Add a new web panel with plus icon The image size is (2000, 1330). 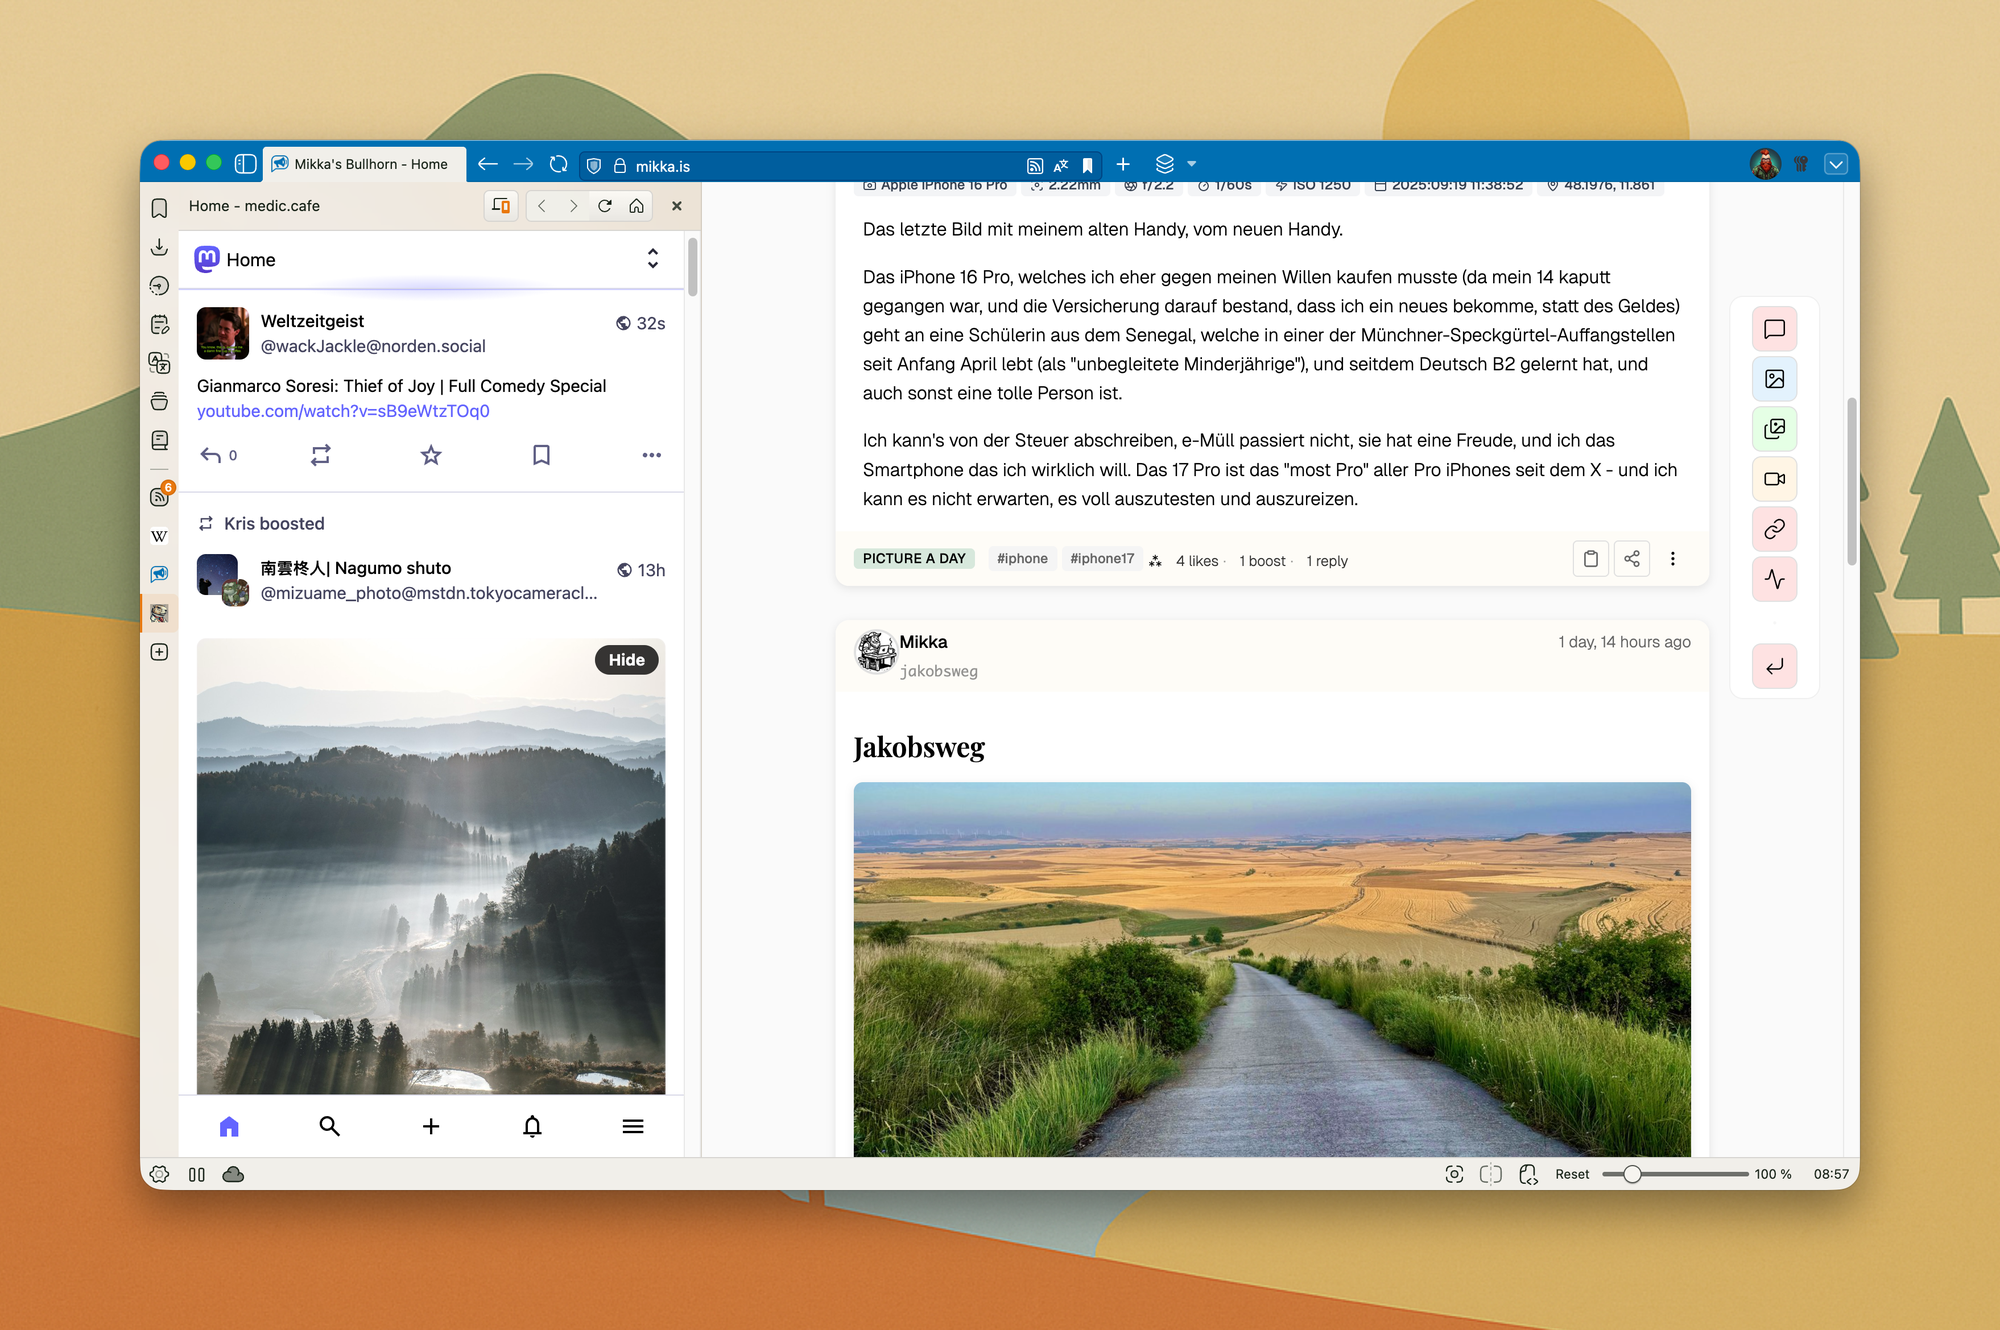tap(159, 652)
